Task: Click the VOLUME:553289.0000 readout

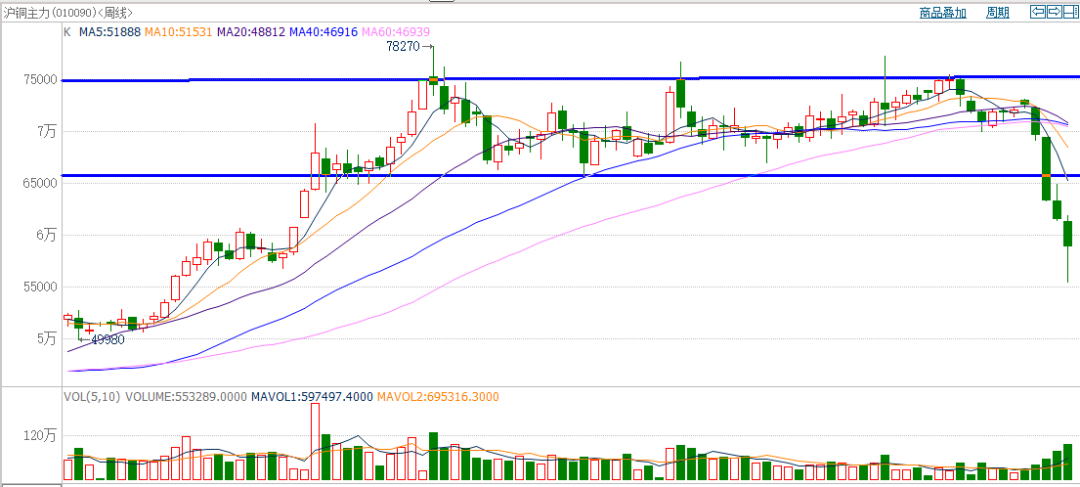Action: [x=187, y=397]
